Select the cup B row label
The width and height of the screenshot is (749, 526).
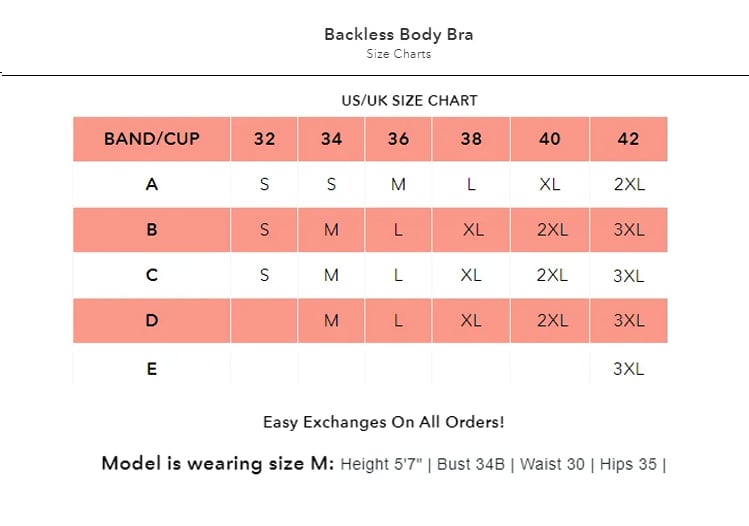point(152,230)
